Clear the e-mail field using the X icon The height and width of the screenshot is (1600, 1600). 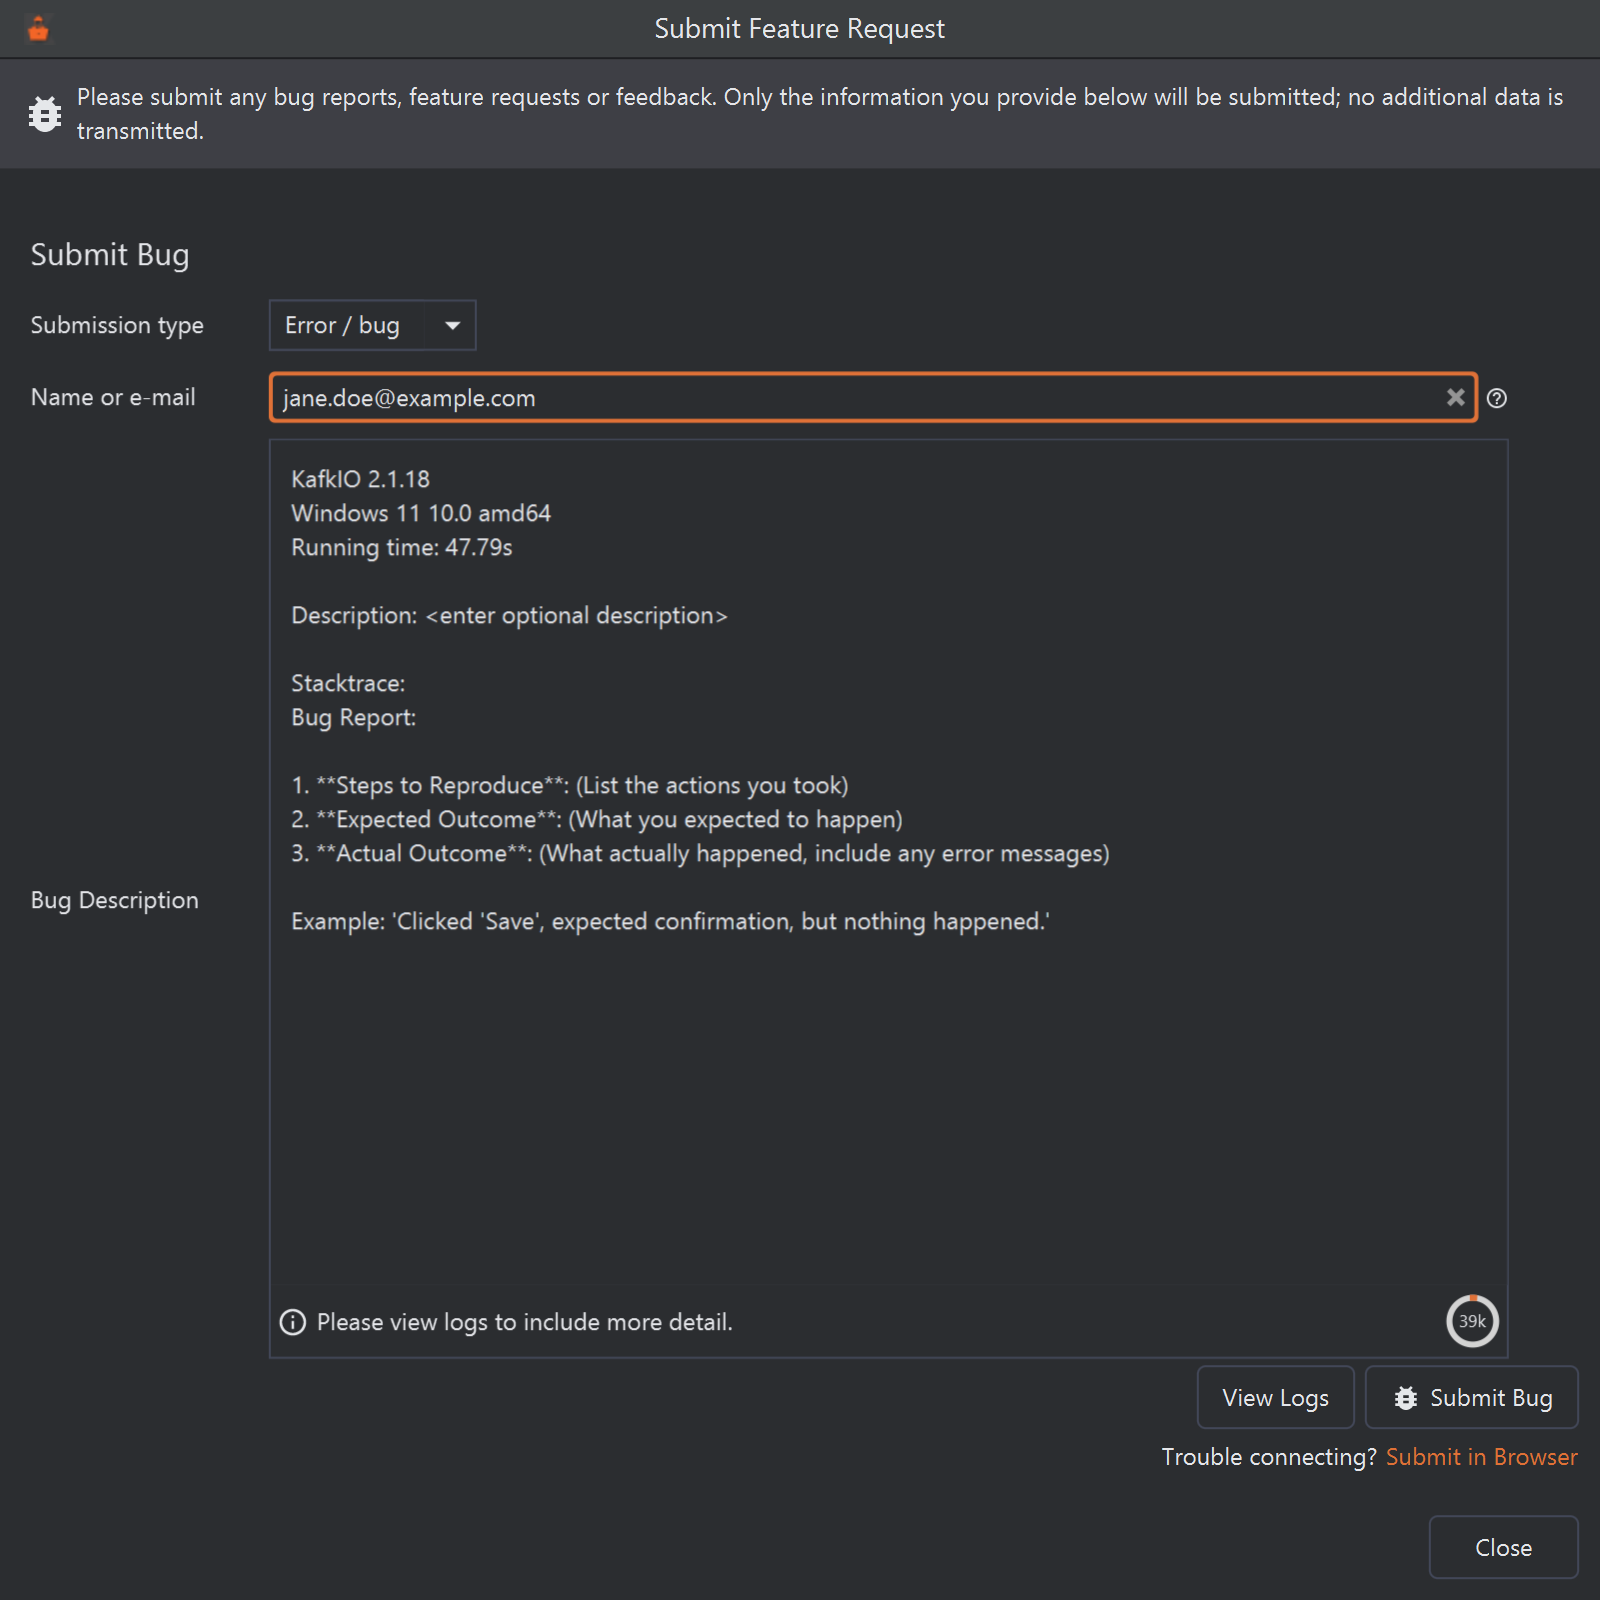click(x=1455, y=397)
